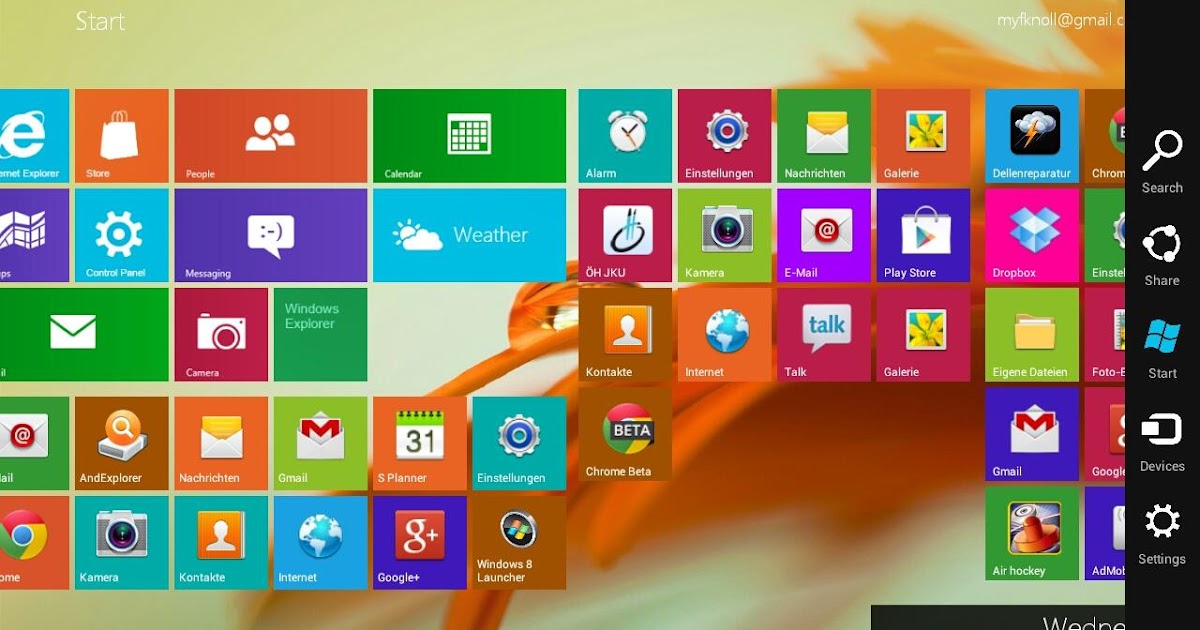The width and height of the screenshot is (1200, 630).
Task: Open the Eigene Dateien tile
Action: click(x=1032, y=335)
